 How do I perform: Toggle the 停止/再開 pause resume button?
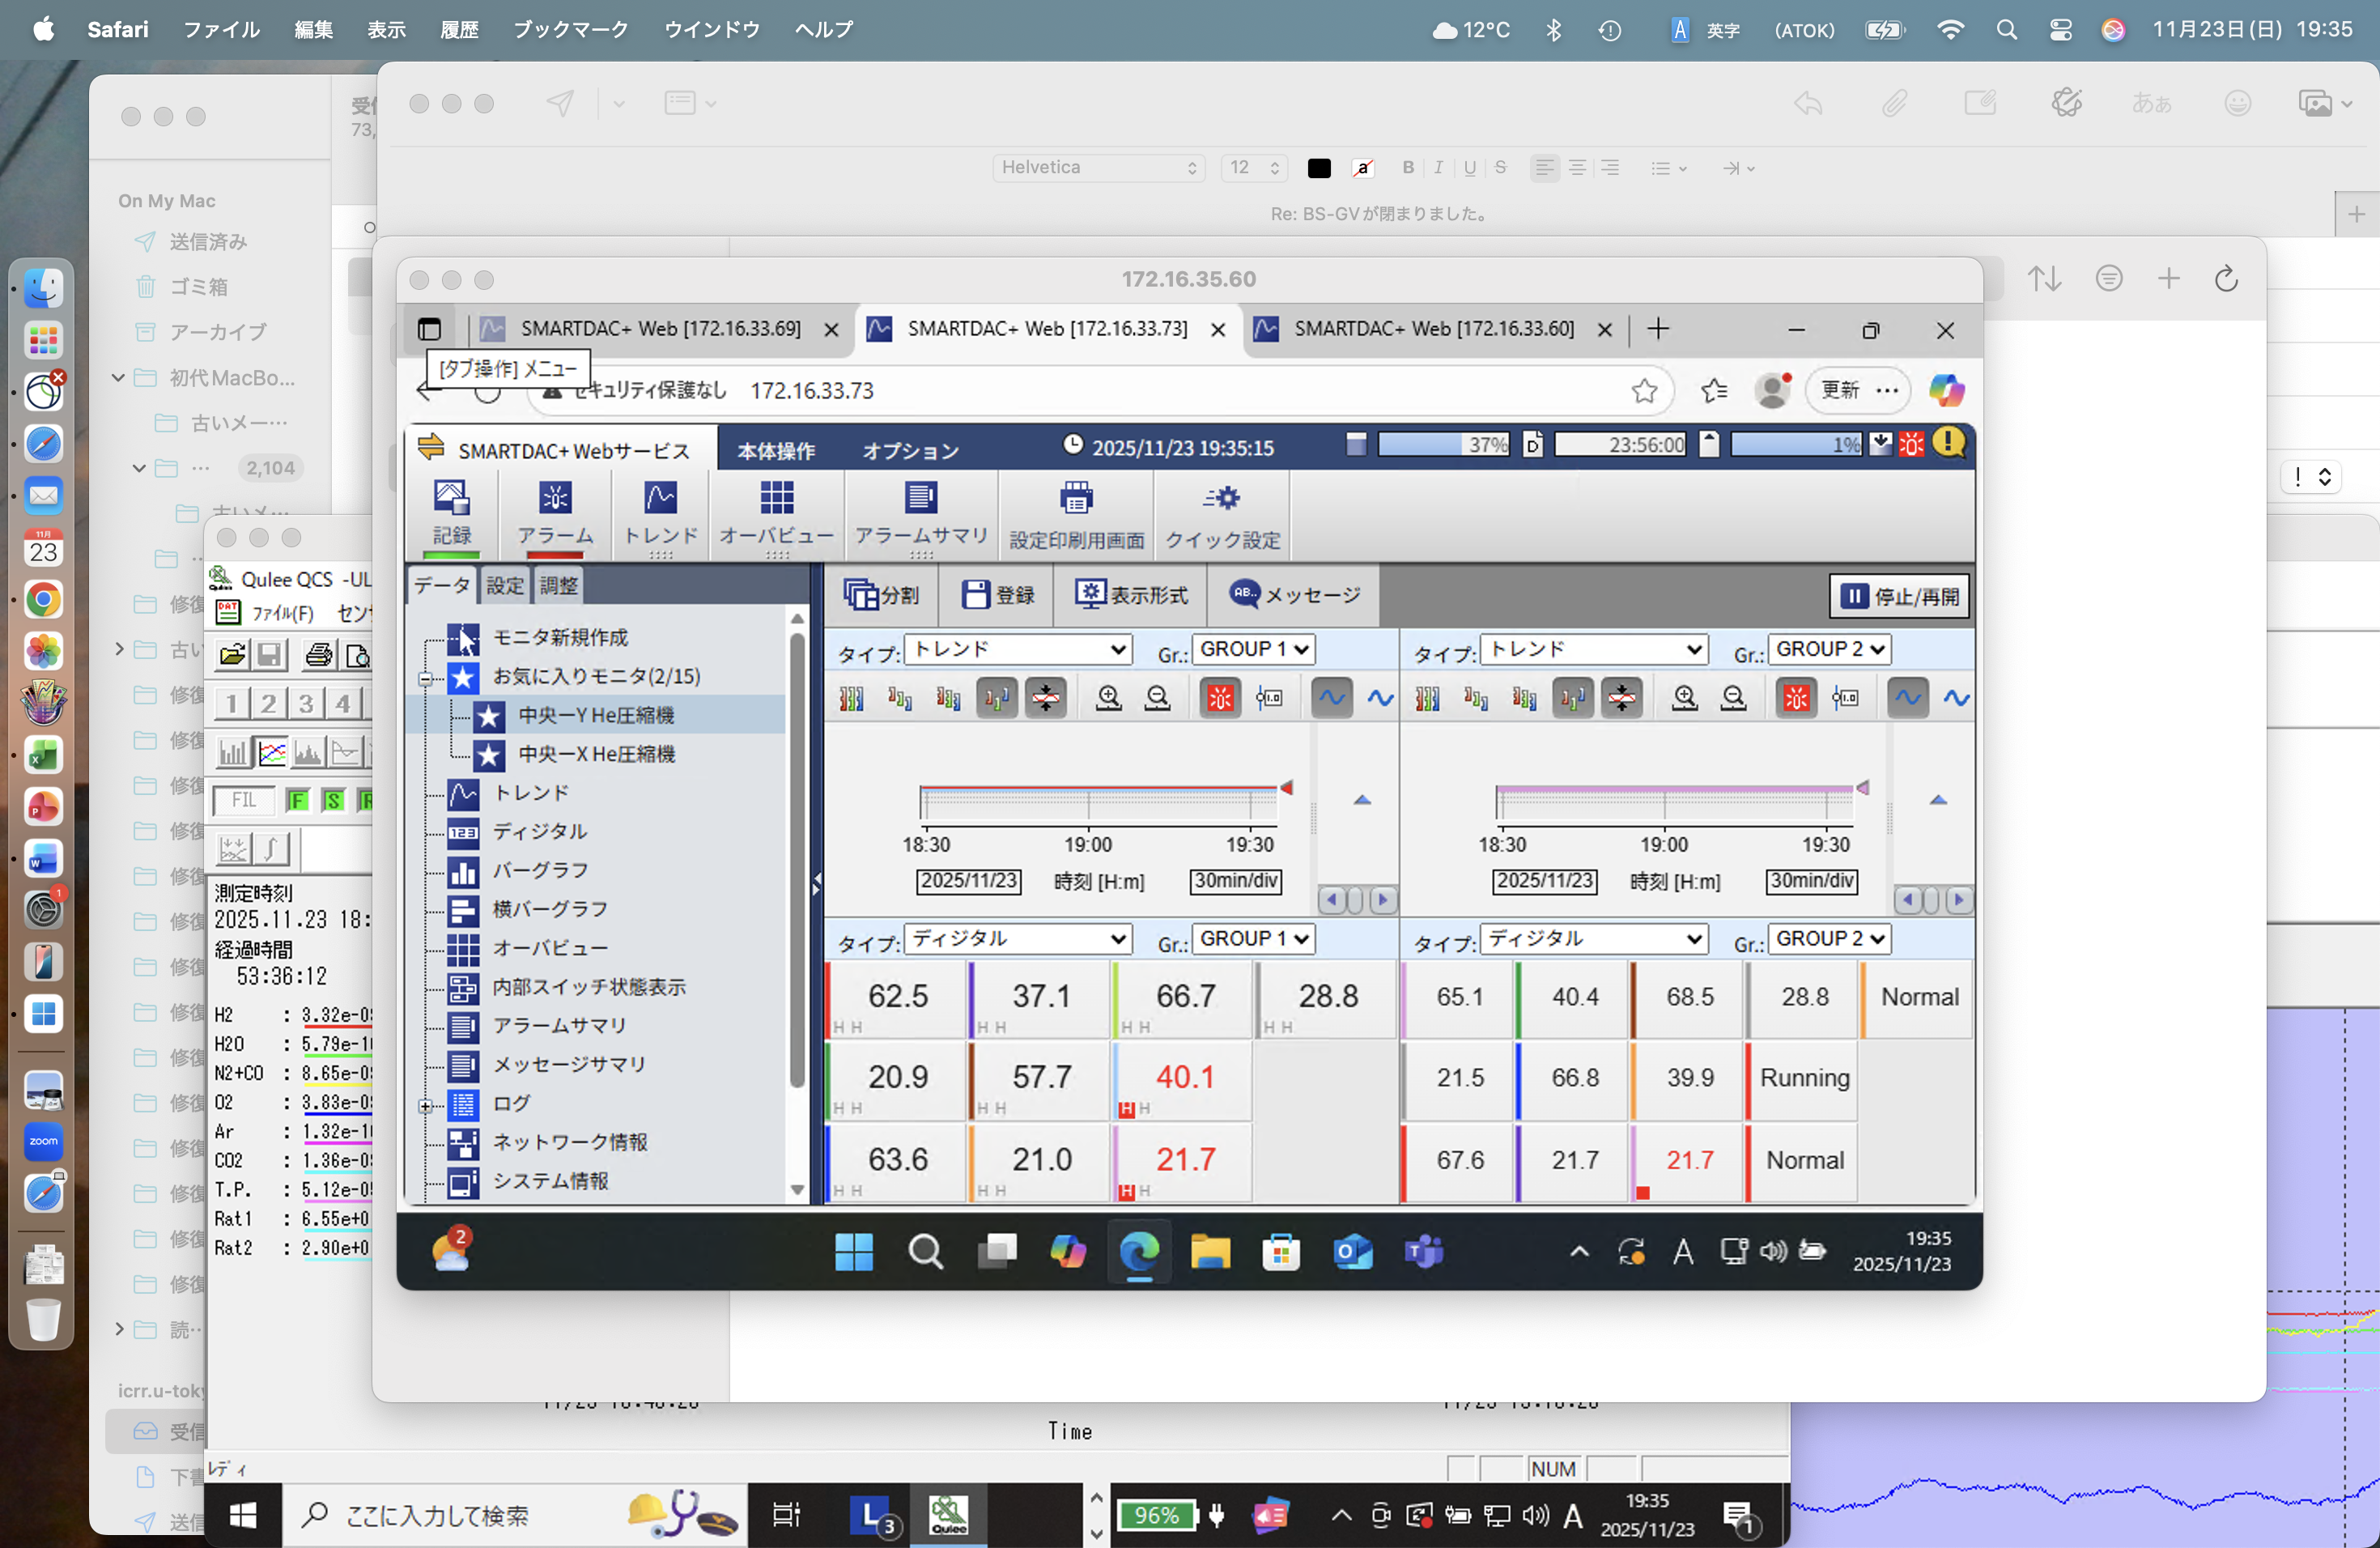[x=1899, y=596]
